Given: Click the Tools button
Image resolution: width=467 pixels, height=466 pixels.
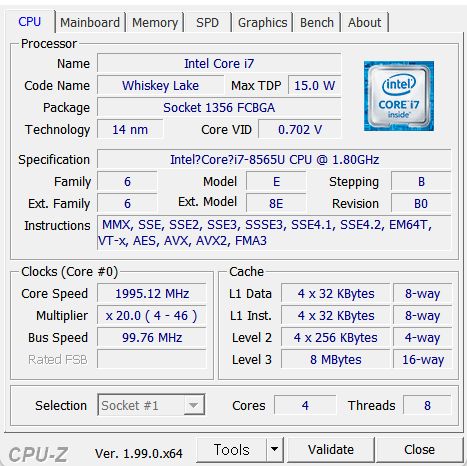Looking at the screenshot, I should coord(231,449).
